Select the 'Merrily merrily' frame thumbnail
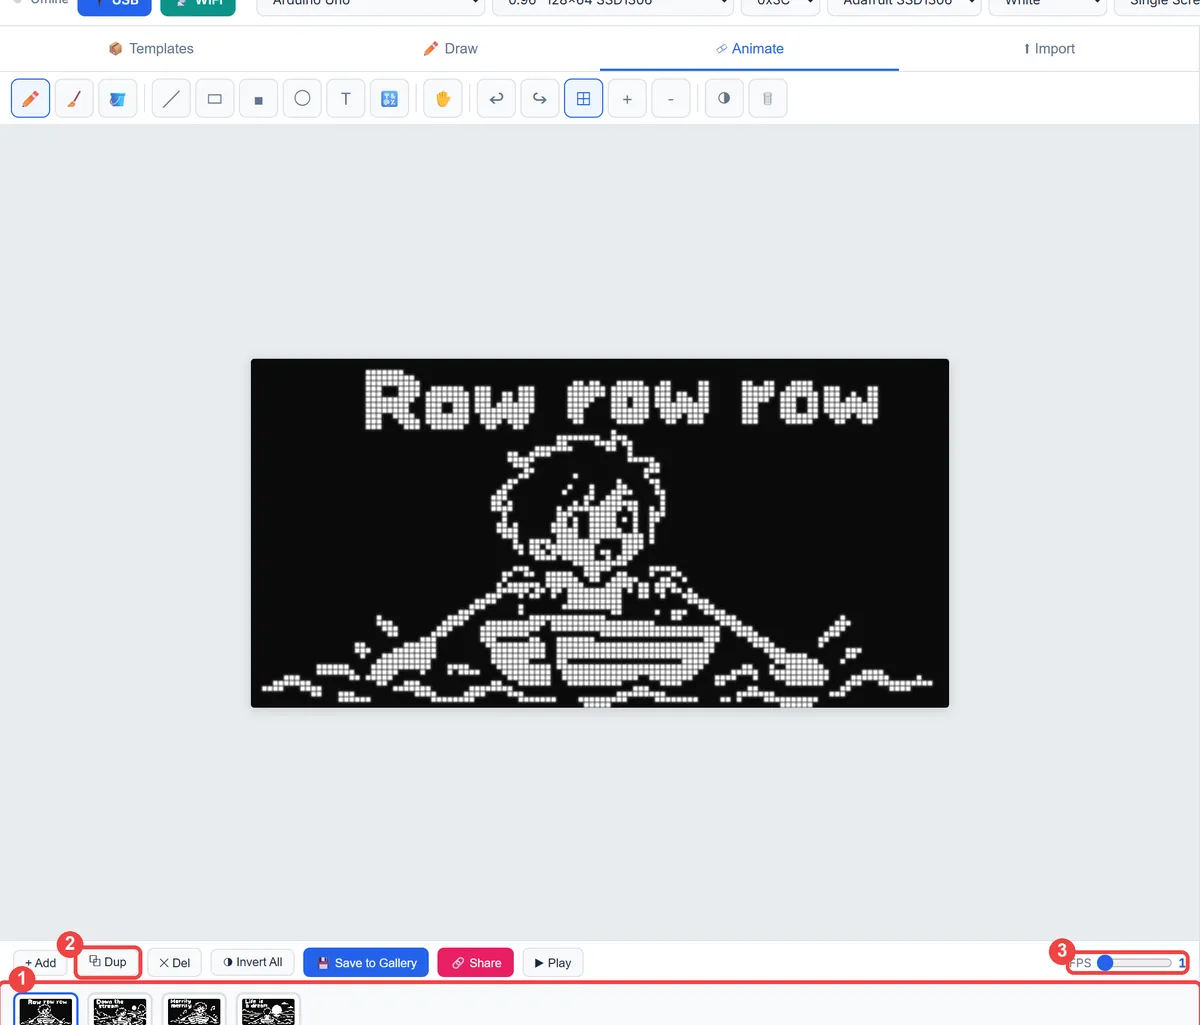The image size is (1200, 1025). click(194, 1009)
